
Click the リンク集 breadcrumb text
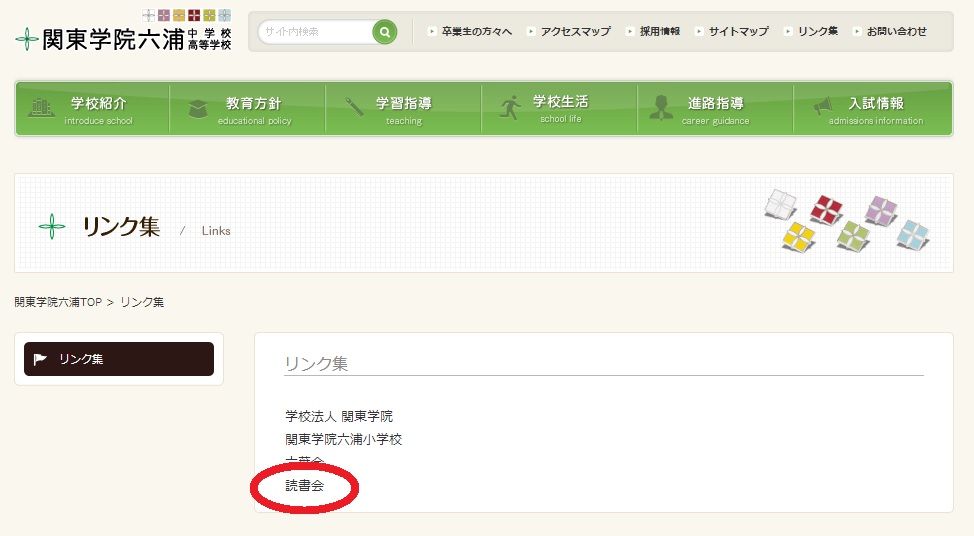(x=142, y=302)
